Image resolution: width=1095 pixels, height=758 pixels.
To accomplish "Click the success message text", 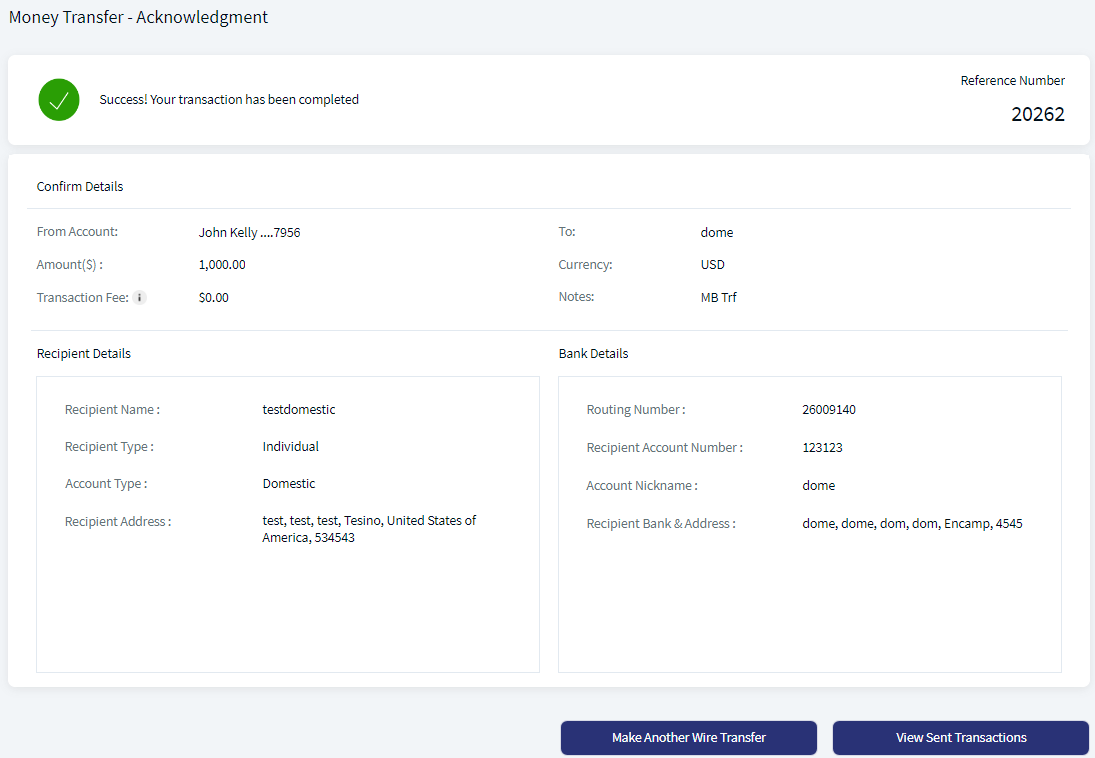I will pos(229,100).
